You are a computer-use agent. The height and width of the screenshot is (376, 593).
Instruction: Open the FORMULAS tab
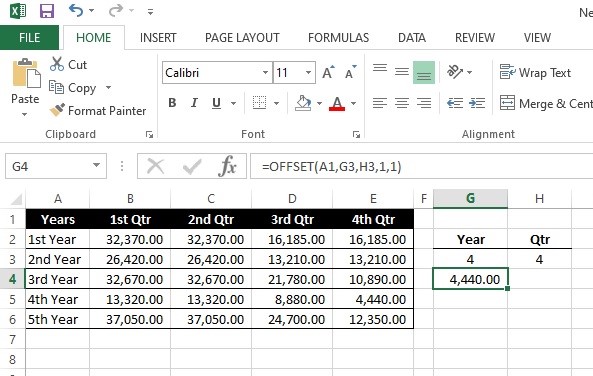[338, 37]
